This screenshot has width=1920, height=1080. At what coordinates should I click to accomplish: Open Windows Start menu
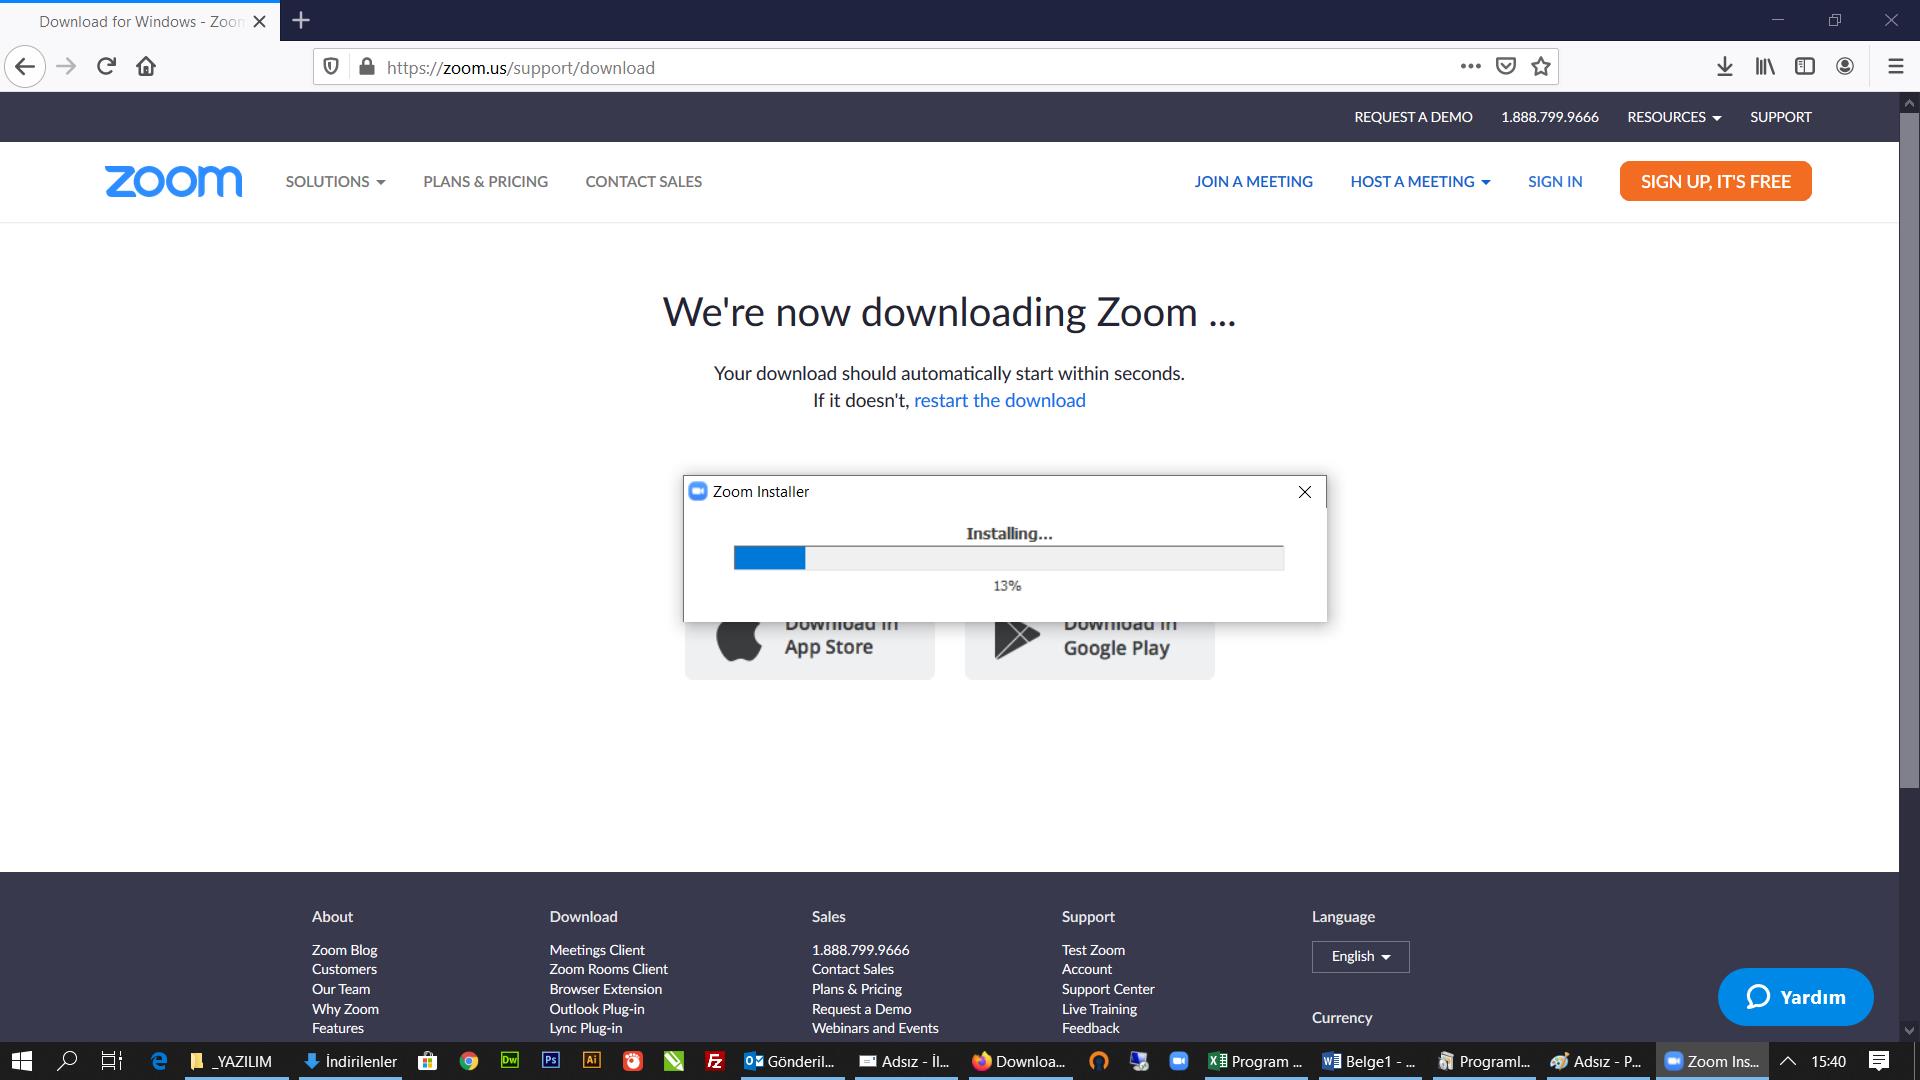(x=22, y=1061)
